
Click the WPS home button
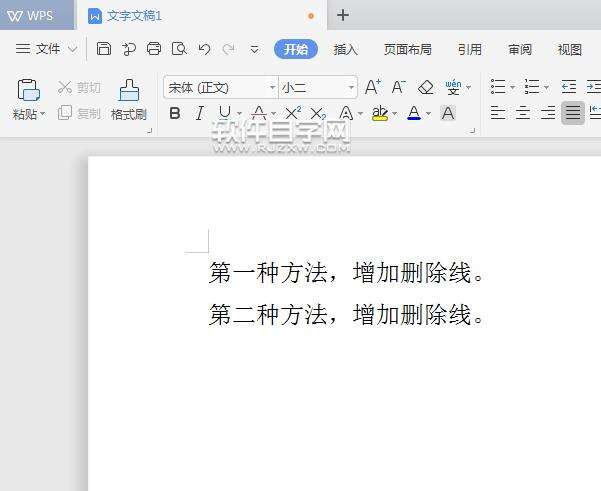pos(37,15)
